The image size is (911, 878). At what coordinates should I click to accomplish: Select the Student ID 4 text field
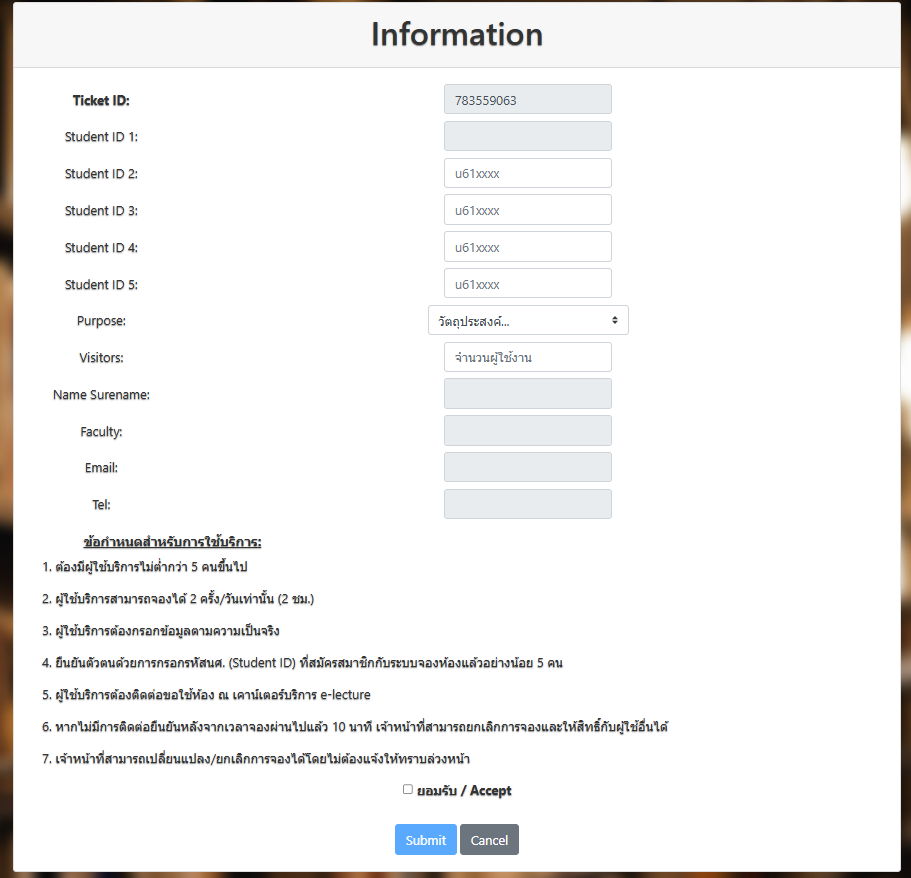pos(527,247)
